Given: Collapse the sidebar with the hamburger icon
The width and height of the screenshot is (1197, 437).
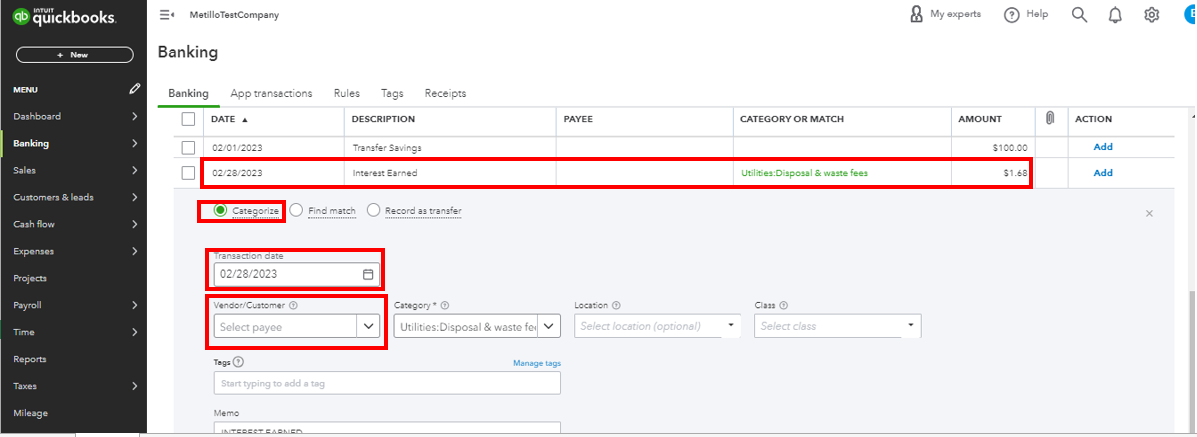Looking at the screenshot, I should click(166, 15).
